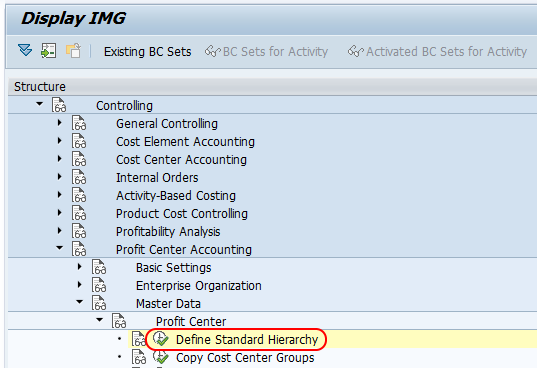537x368 pixels.
Task: Select the Master Data label
Action: tap(168, 304)
